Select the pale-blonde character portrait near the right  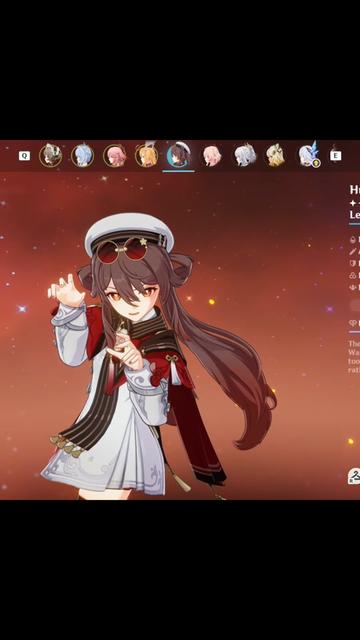276,156
